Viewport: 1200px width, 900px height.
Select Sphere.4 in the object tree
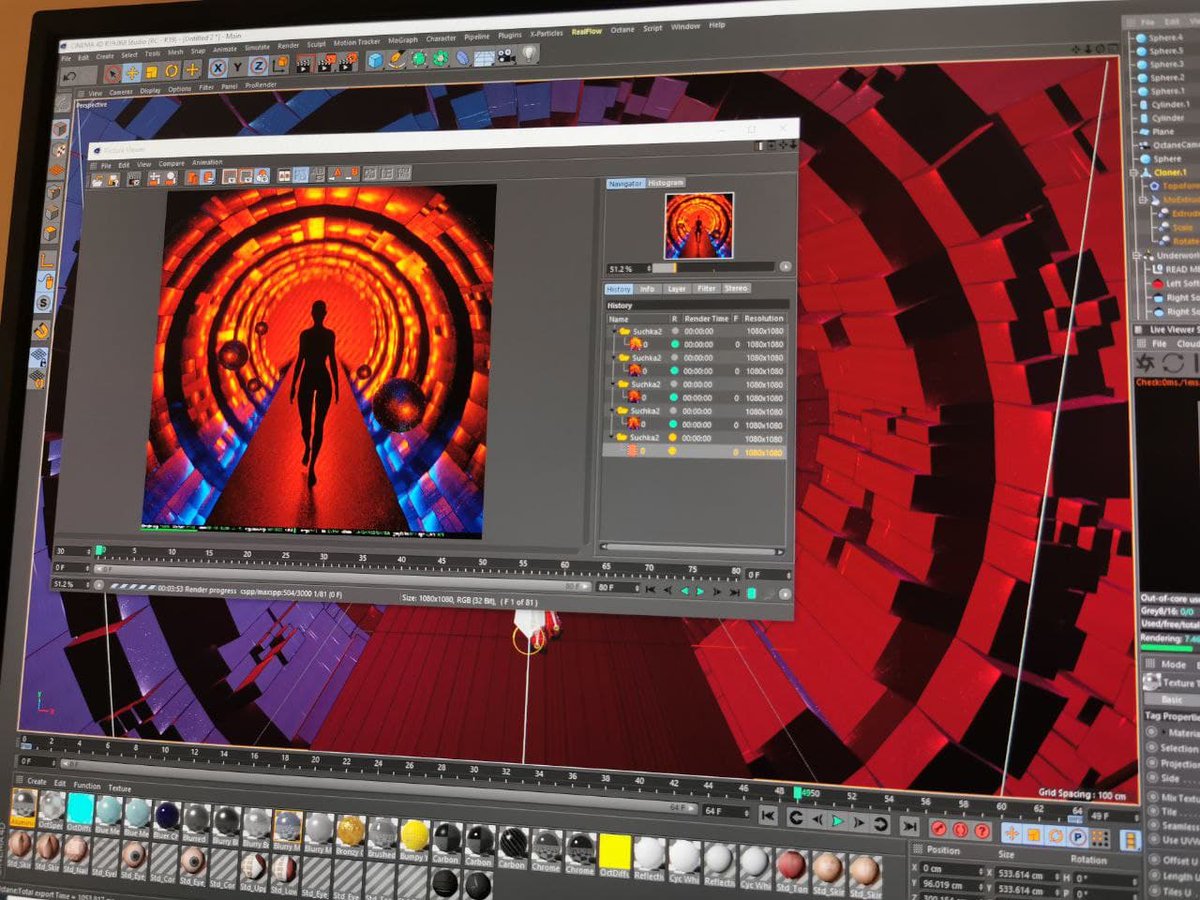[1165, 38]
